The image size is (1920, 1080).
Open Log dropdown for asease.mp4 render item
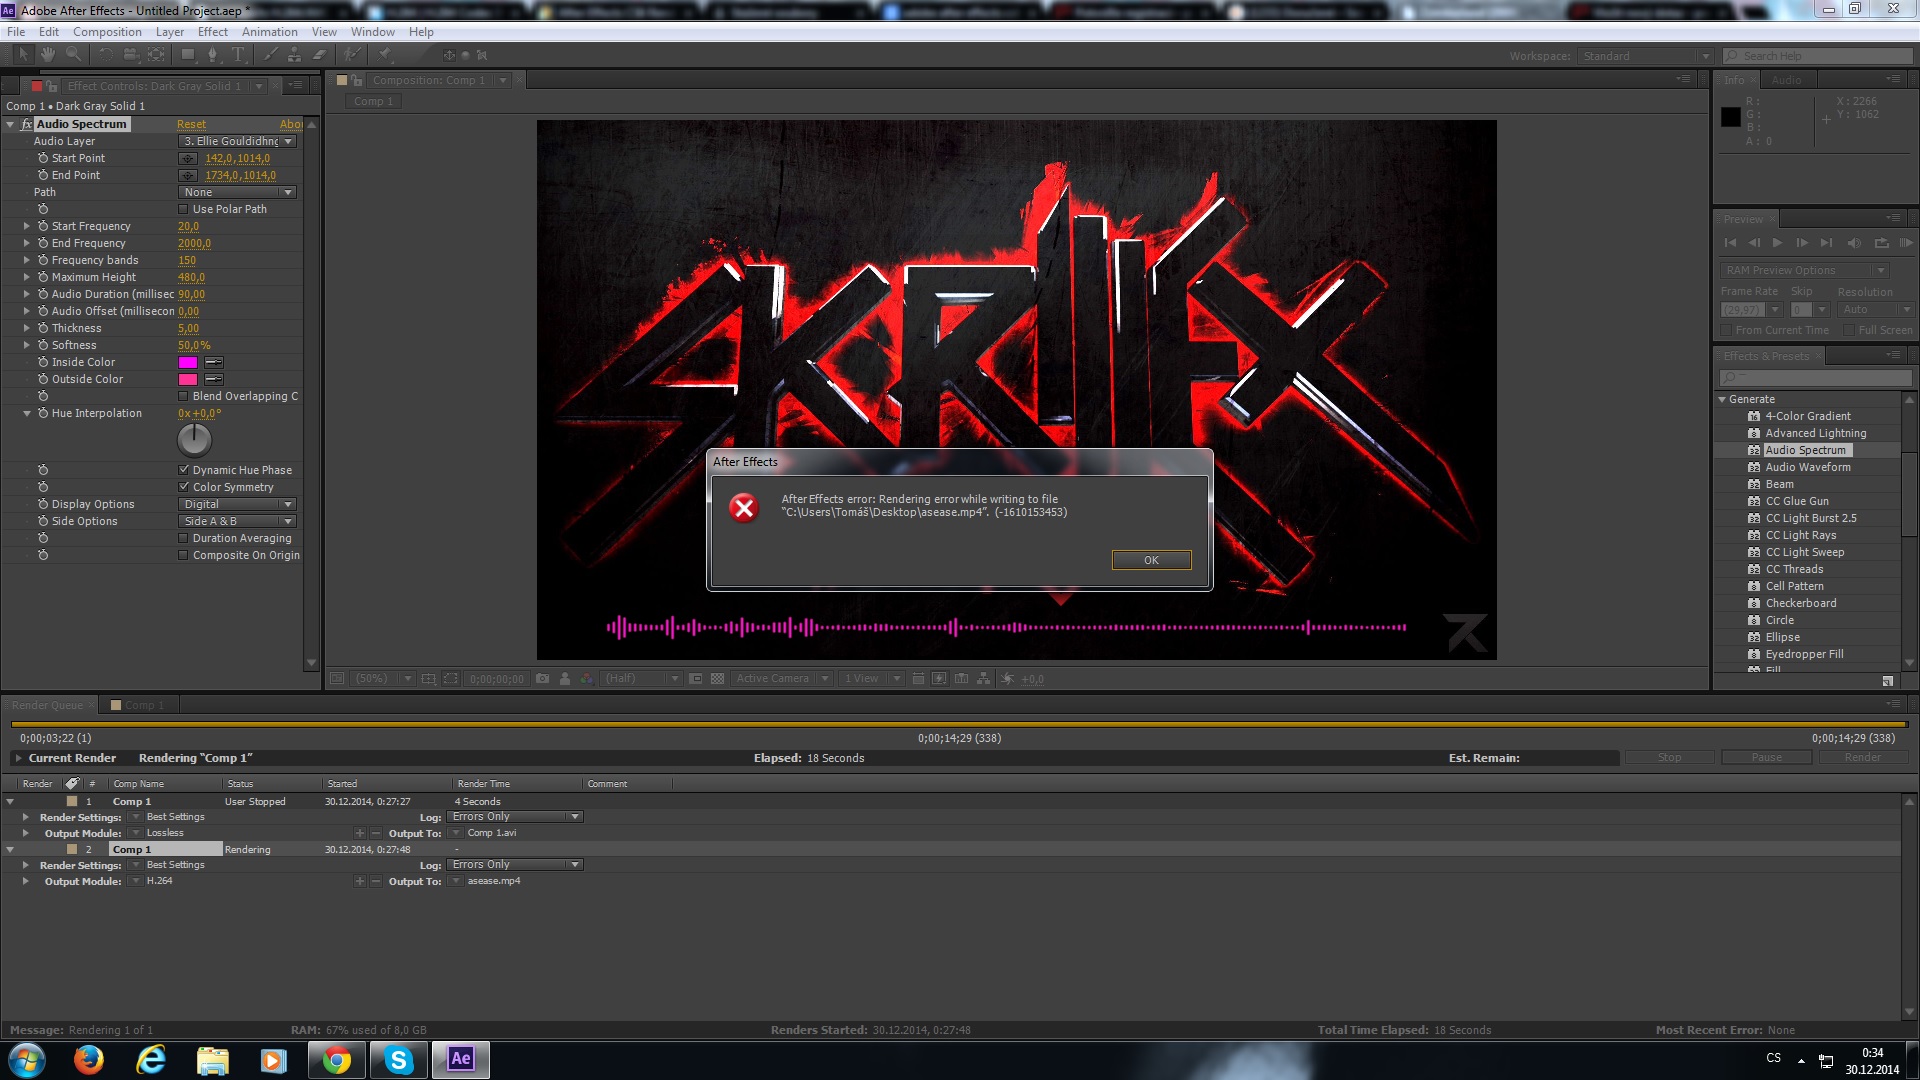[515, 865]
